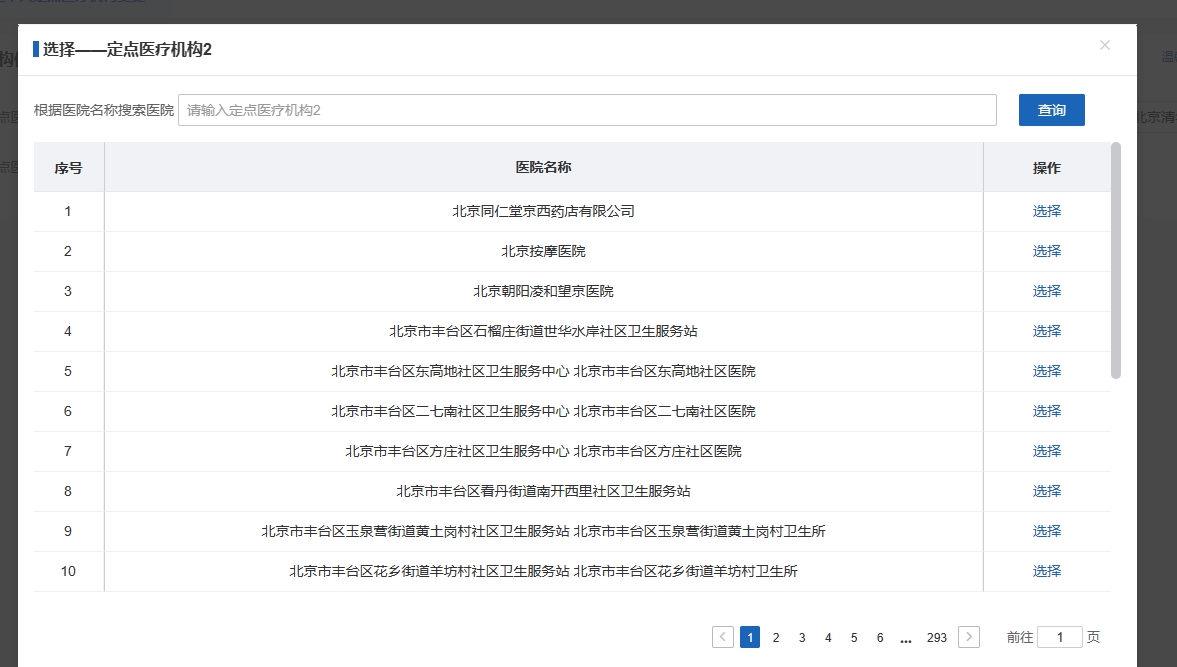Select row 7 方庄社区卫生服务中心 选择 link
This screenshot has height=667, width=1177.
click(x=1046, y=451)
